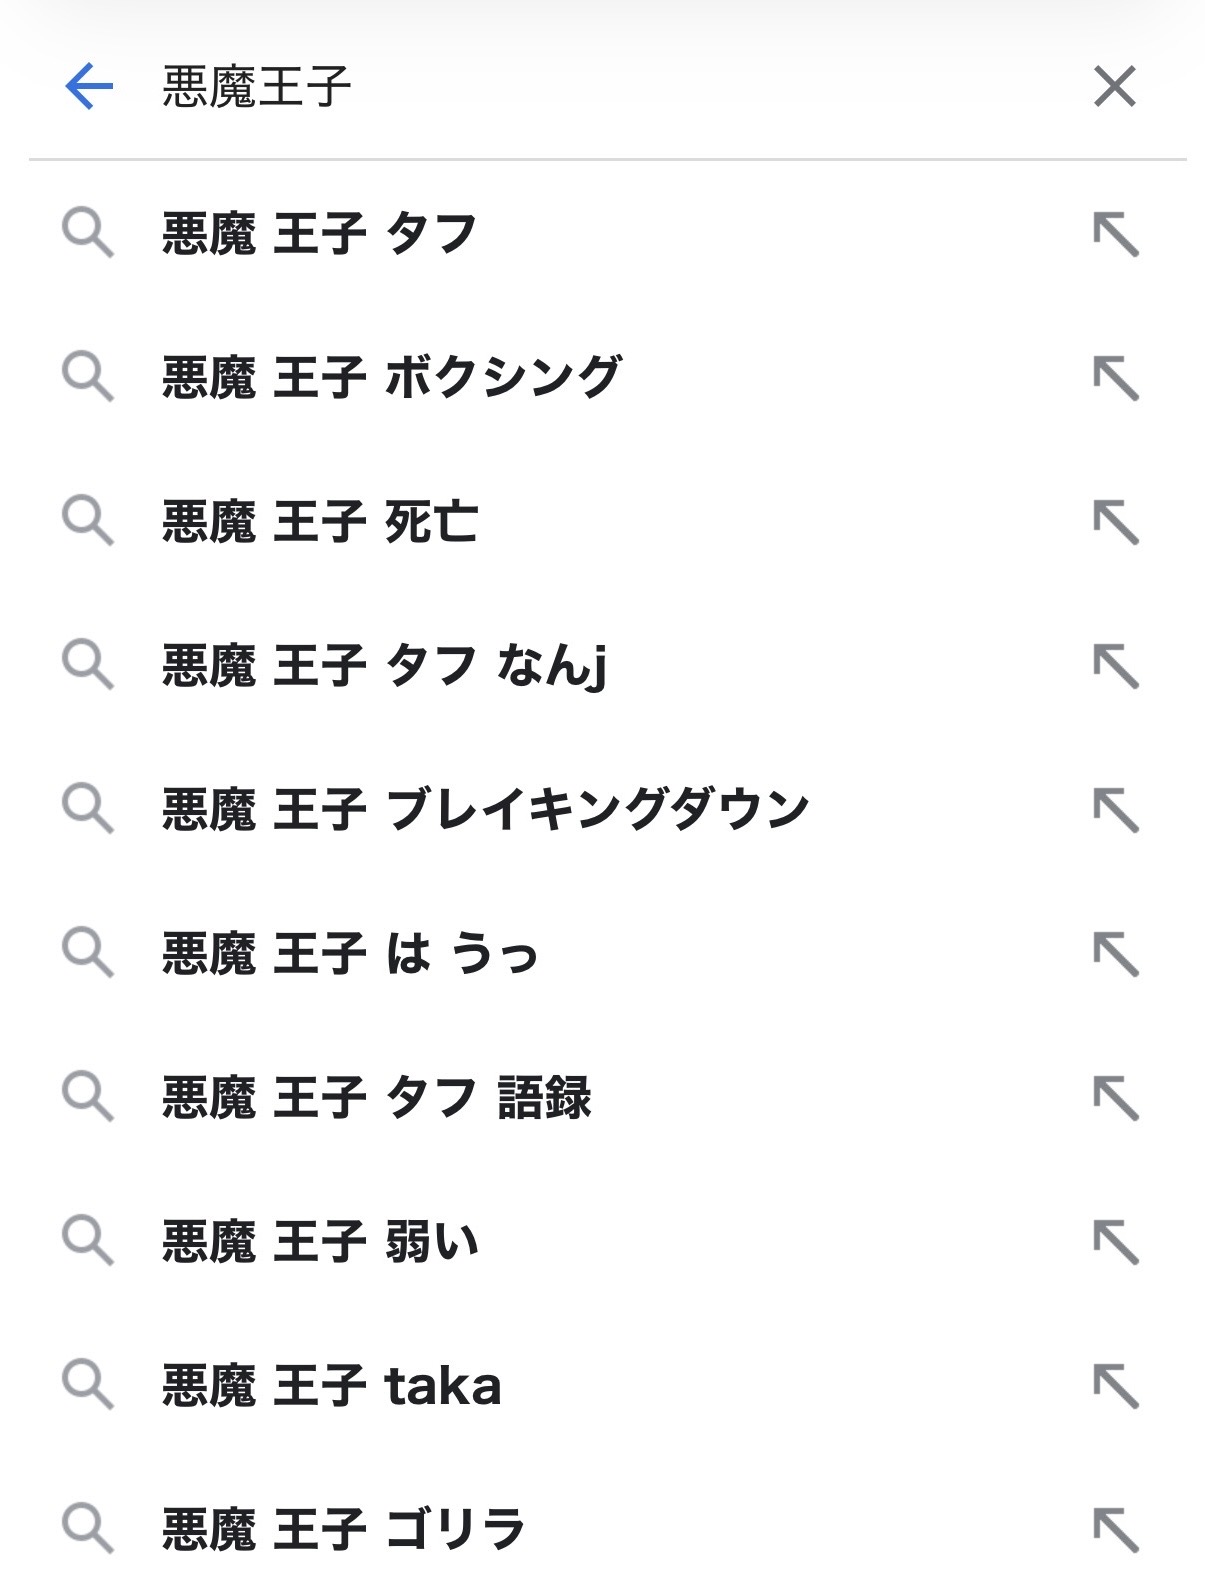This screenshot has width=1205, height=1592.
Task: Click the search box containing 悪魔王子
Action: [x=600, y=86]
